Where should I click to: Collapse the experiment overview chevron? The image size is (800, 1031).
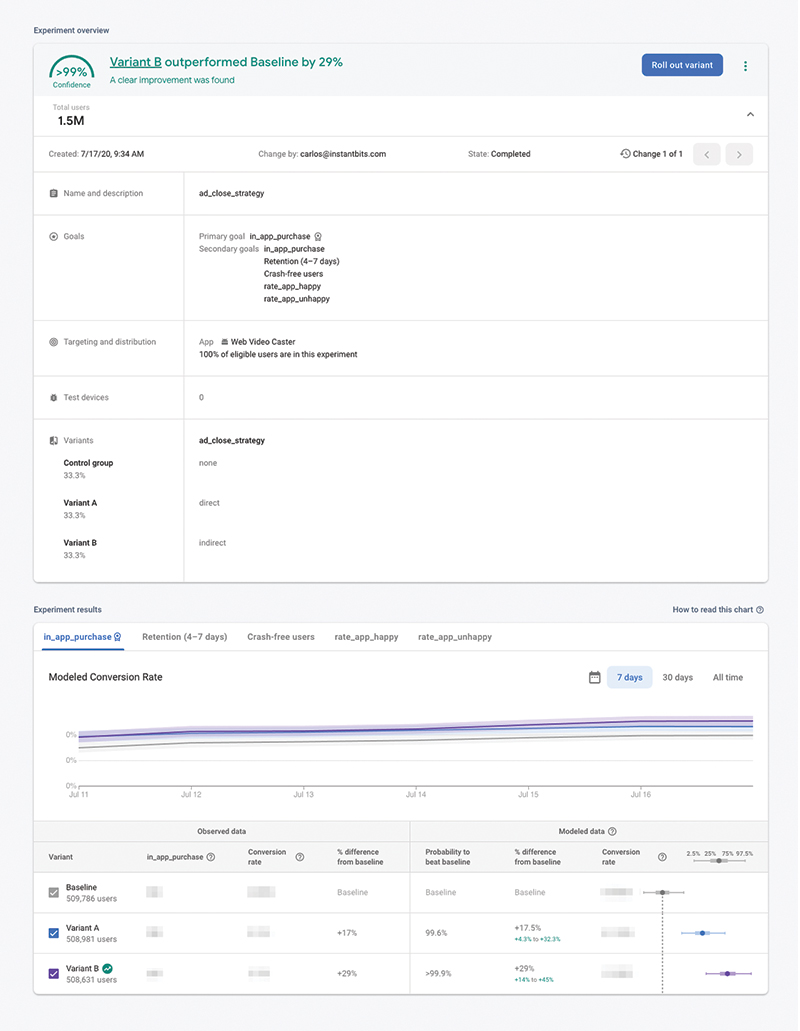750,114
